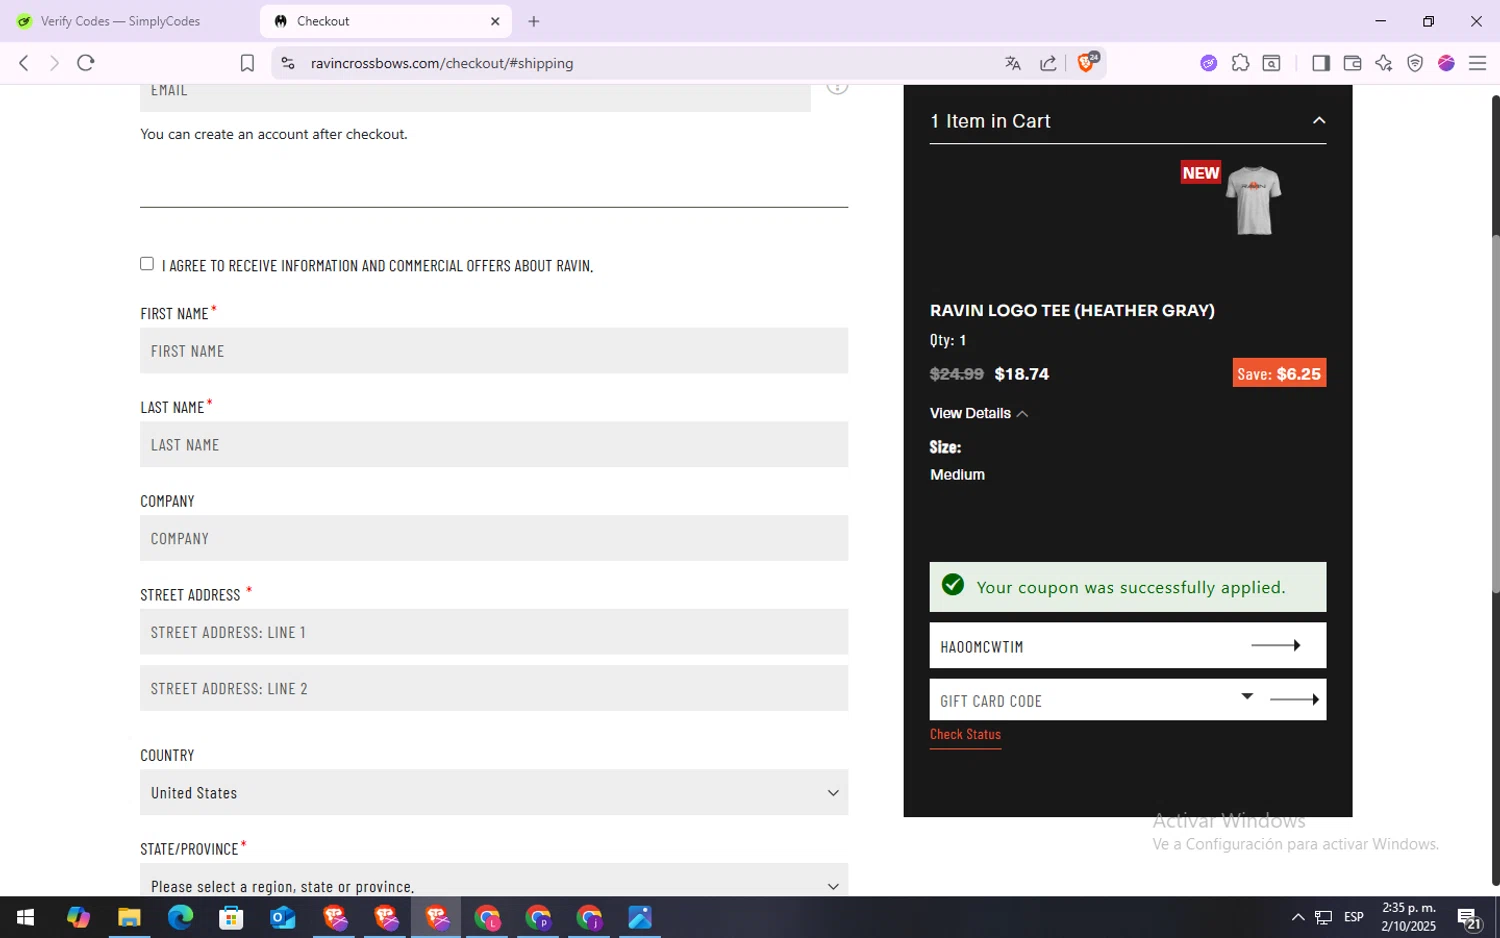The width and height of the screenshot is (1500, 938).
Task: Focus Street Address Line 2 field
Action: coord(494,688)
